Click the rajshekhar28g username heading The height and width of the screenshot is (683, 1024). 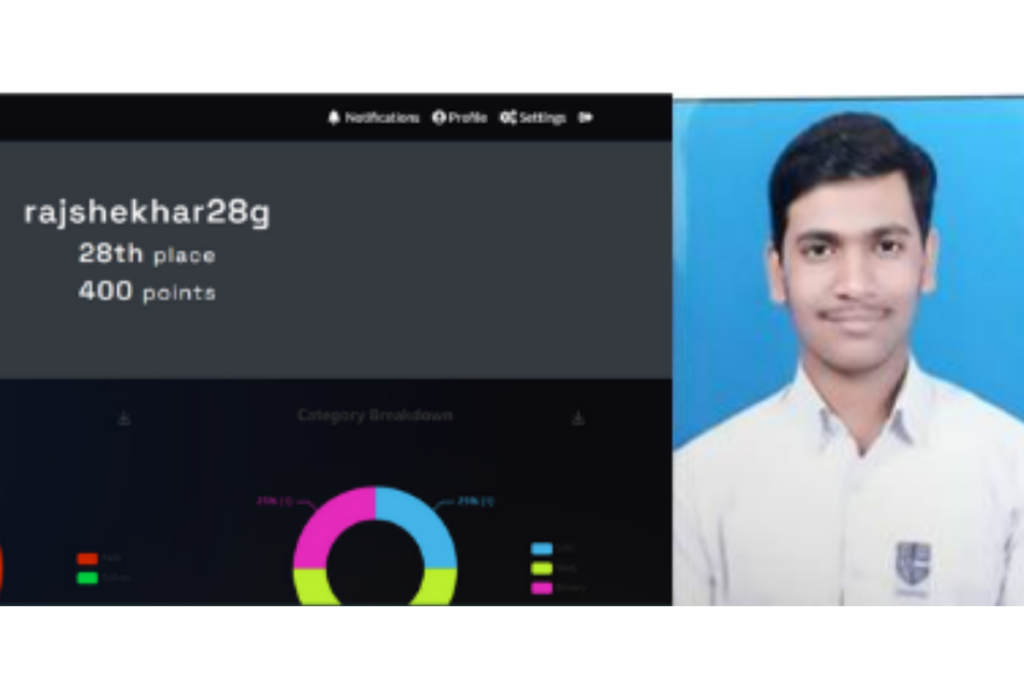[x=147, y=213]
